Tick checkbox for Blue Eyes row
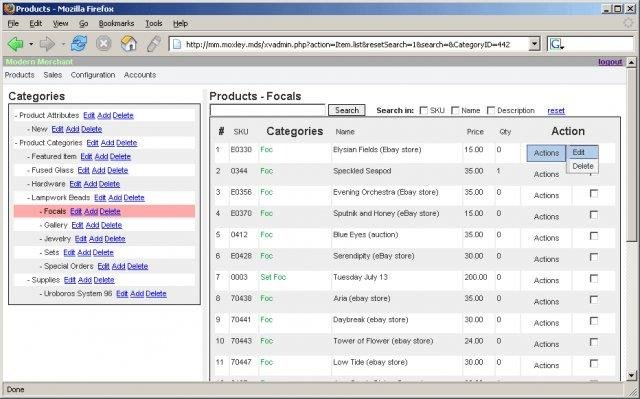The image size is (640, 399). click(594, 236)
